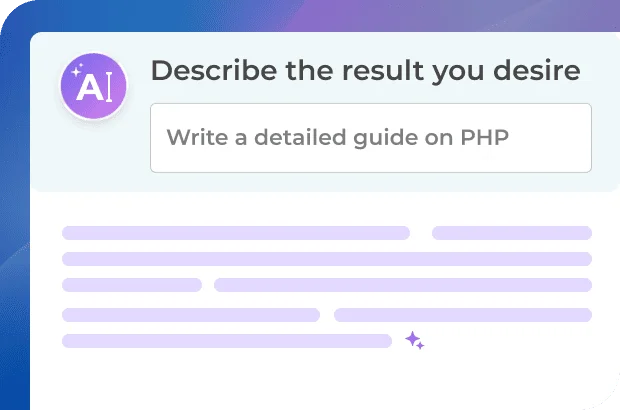Image resolution: width=620 pixels, height=410 pixels.
Task: Click the long right bar in third row
Action: pyautogui.click(x=402, y=285)
